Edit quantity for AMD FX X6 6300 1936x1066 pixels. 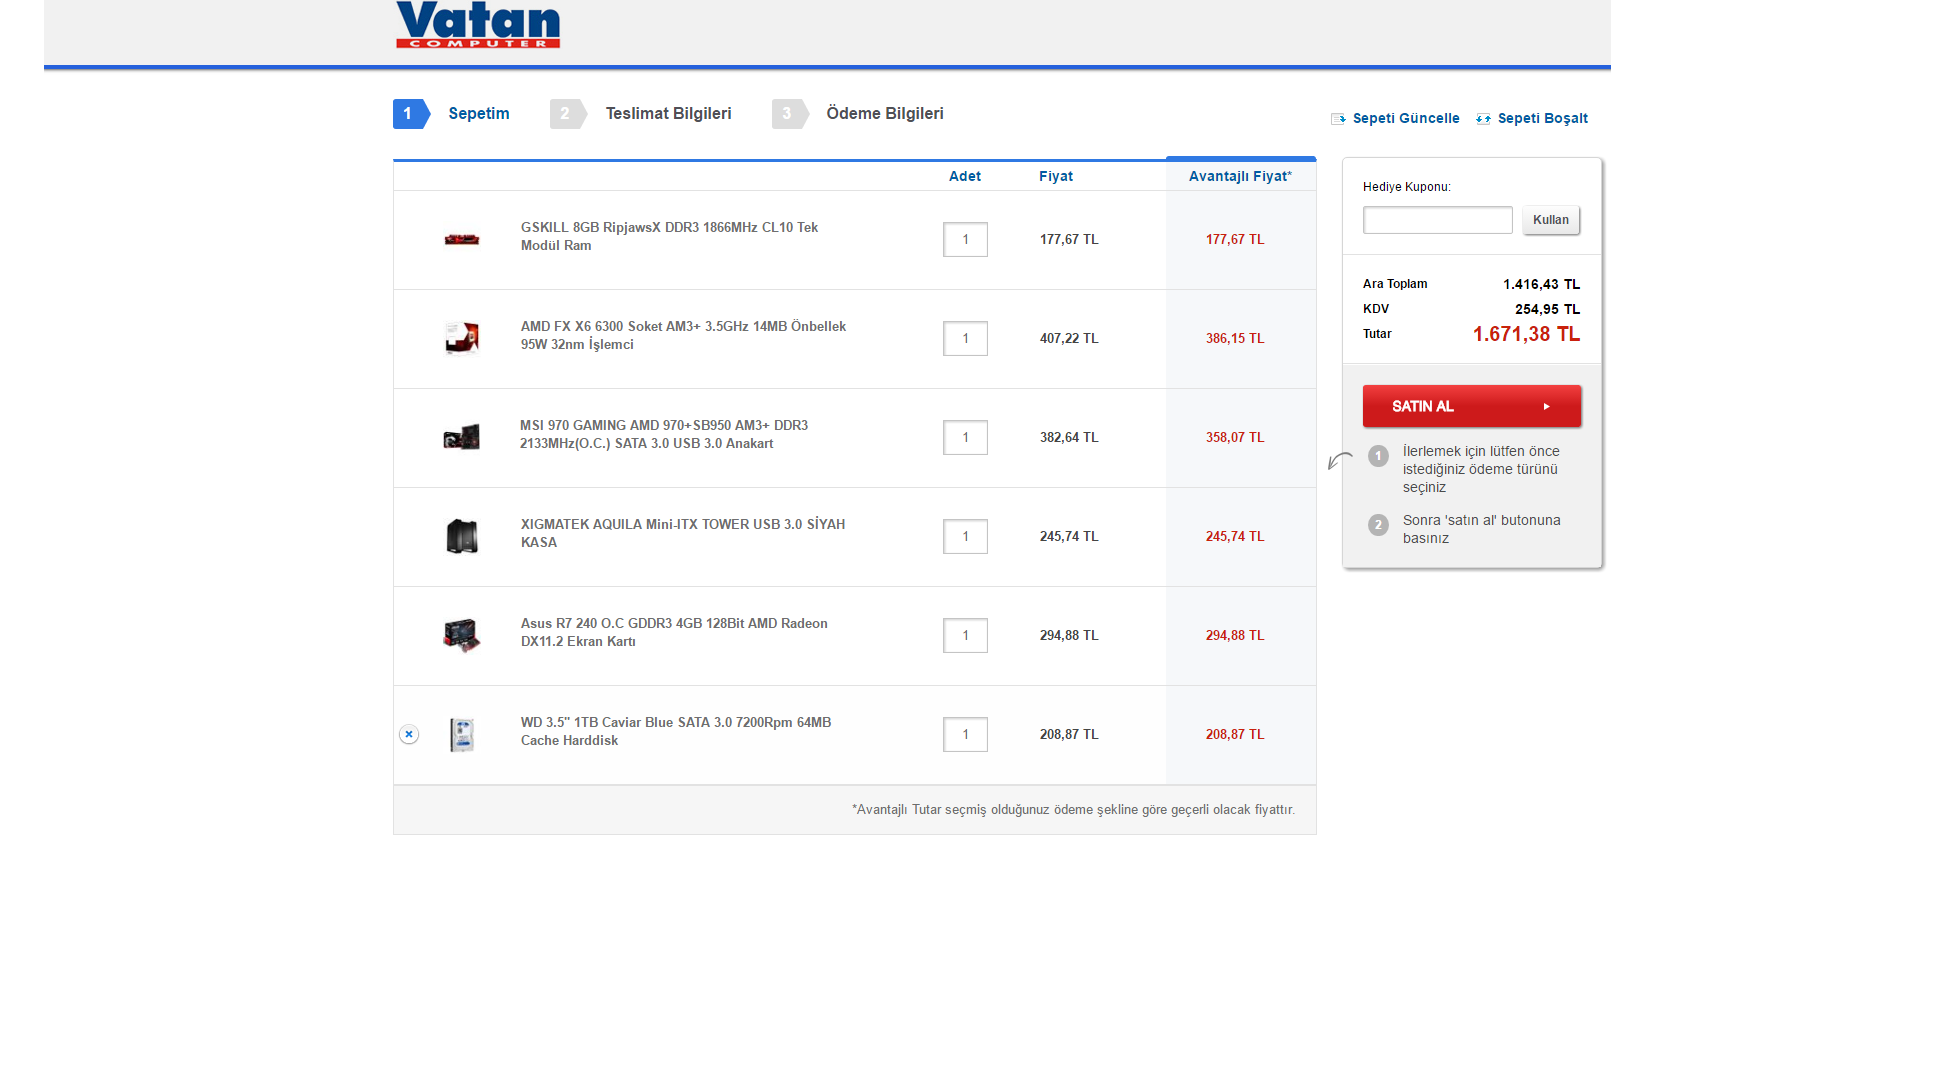965,339
